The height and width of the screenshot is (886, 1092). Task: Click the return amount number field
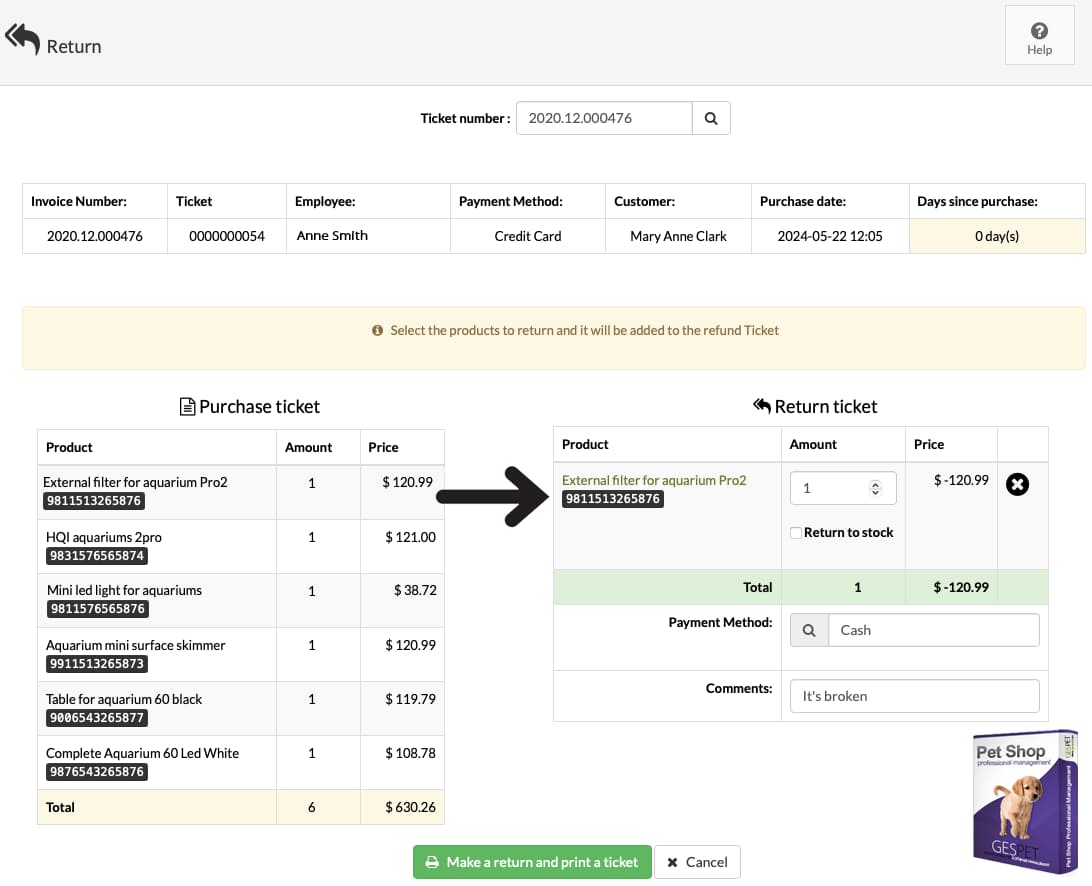click(843, 488)
